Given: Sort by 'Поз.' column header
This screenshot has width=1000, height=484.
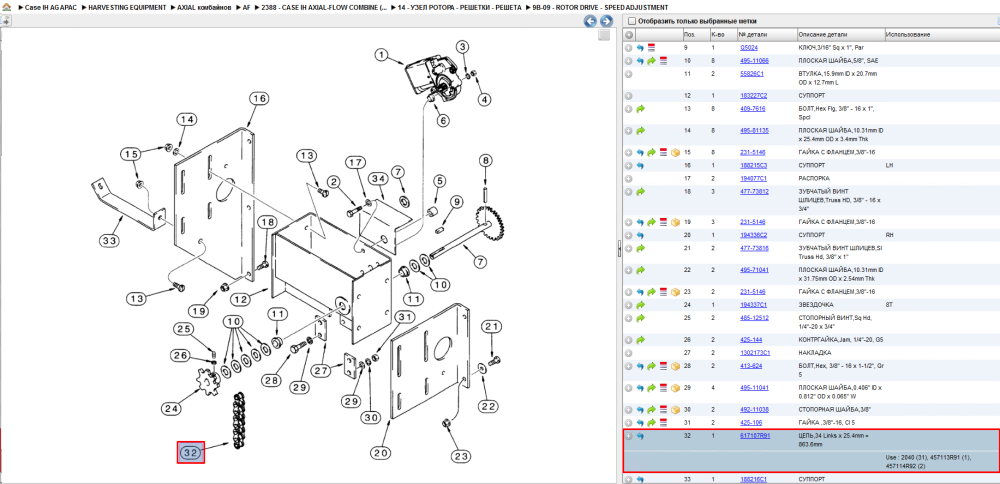Looking at the screenshot, I should 695,34.
